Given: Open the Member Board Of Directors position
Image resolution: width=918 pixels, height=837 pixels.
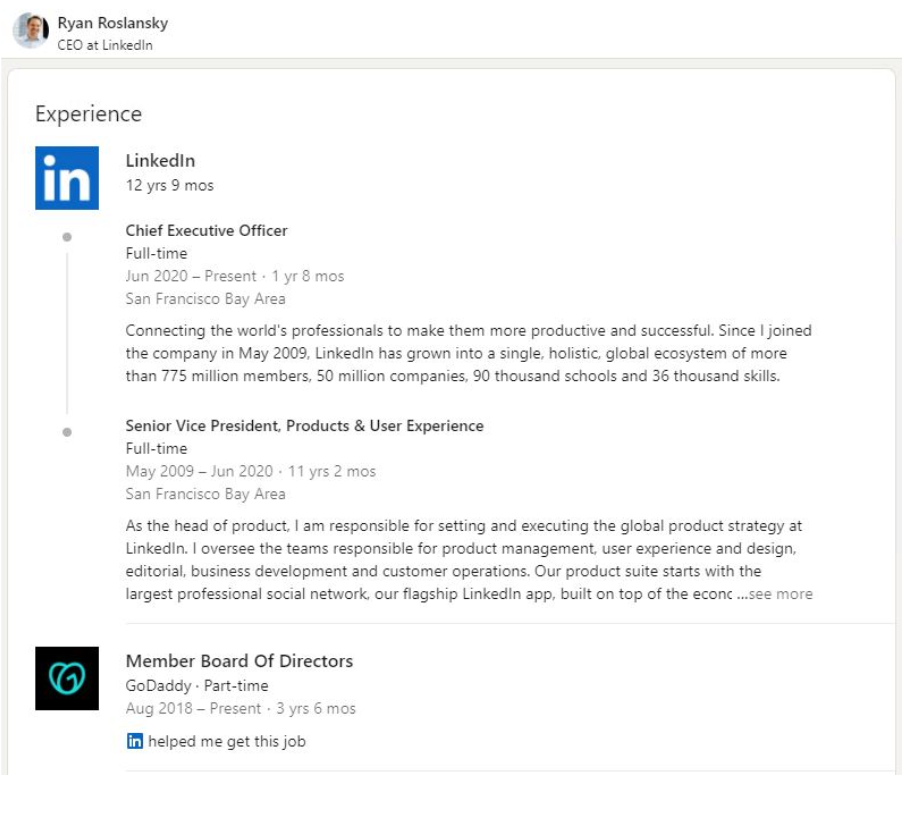Looking at the screenshot, I should (239, 661).
